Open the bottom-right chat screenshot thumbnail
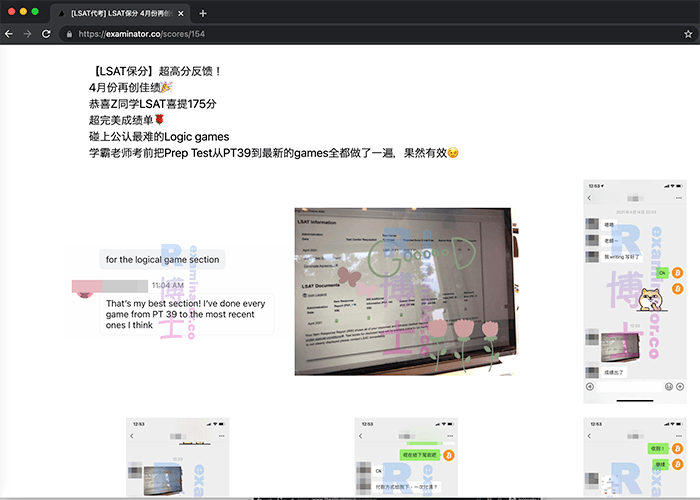 click(x=634, y=458)
